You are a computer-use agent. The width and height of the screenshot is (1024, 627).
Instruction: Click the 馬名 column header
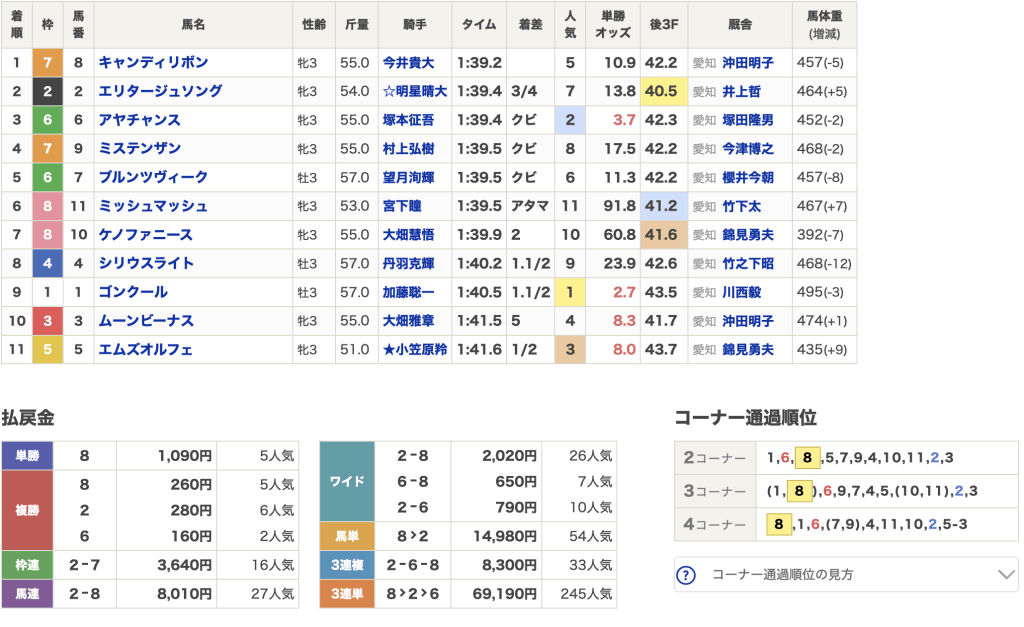click(193, 25)
